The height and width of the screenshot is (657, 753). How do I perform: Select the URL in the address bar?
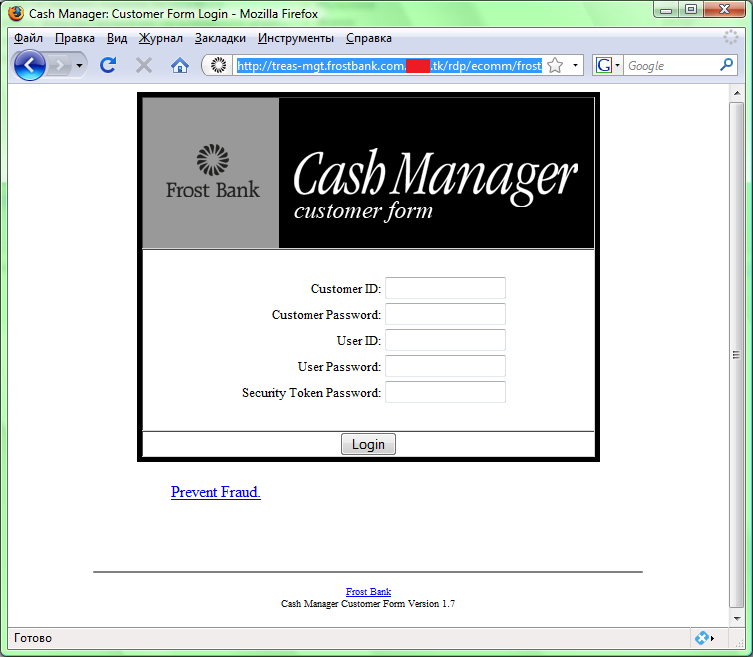click(389, 65)
